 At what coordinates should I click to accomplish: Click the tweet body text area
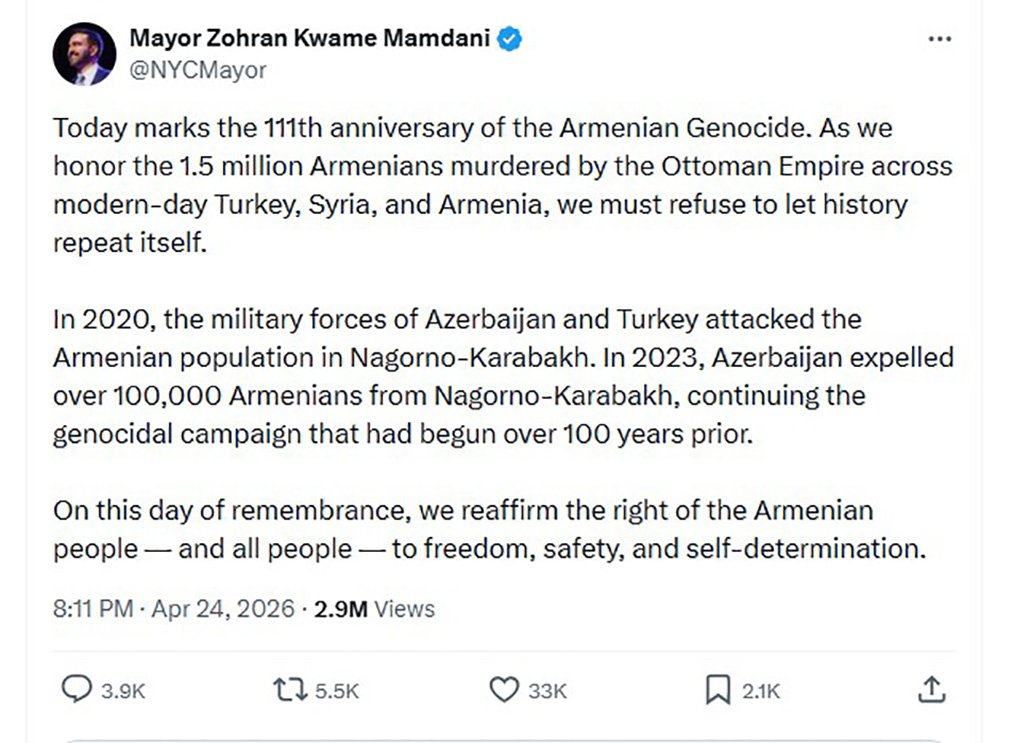(500, 340)
